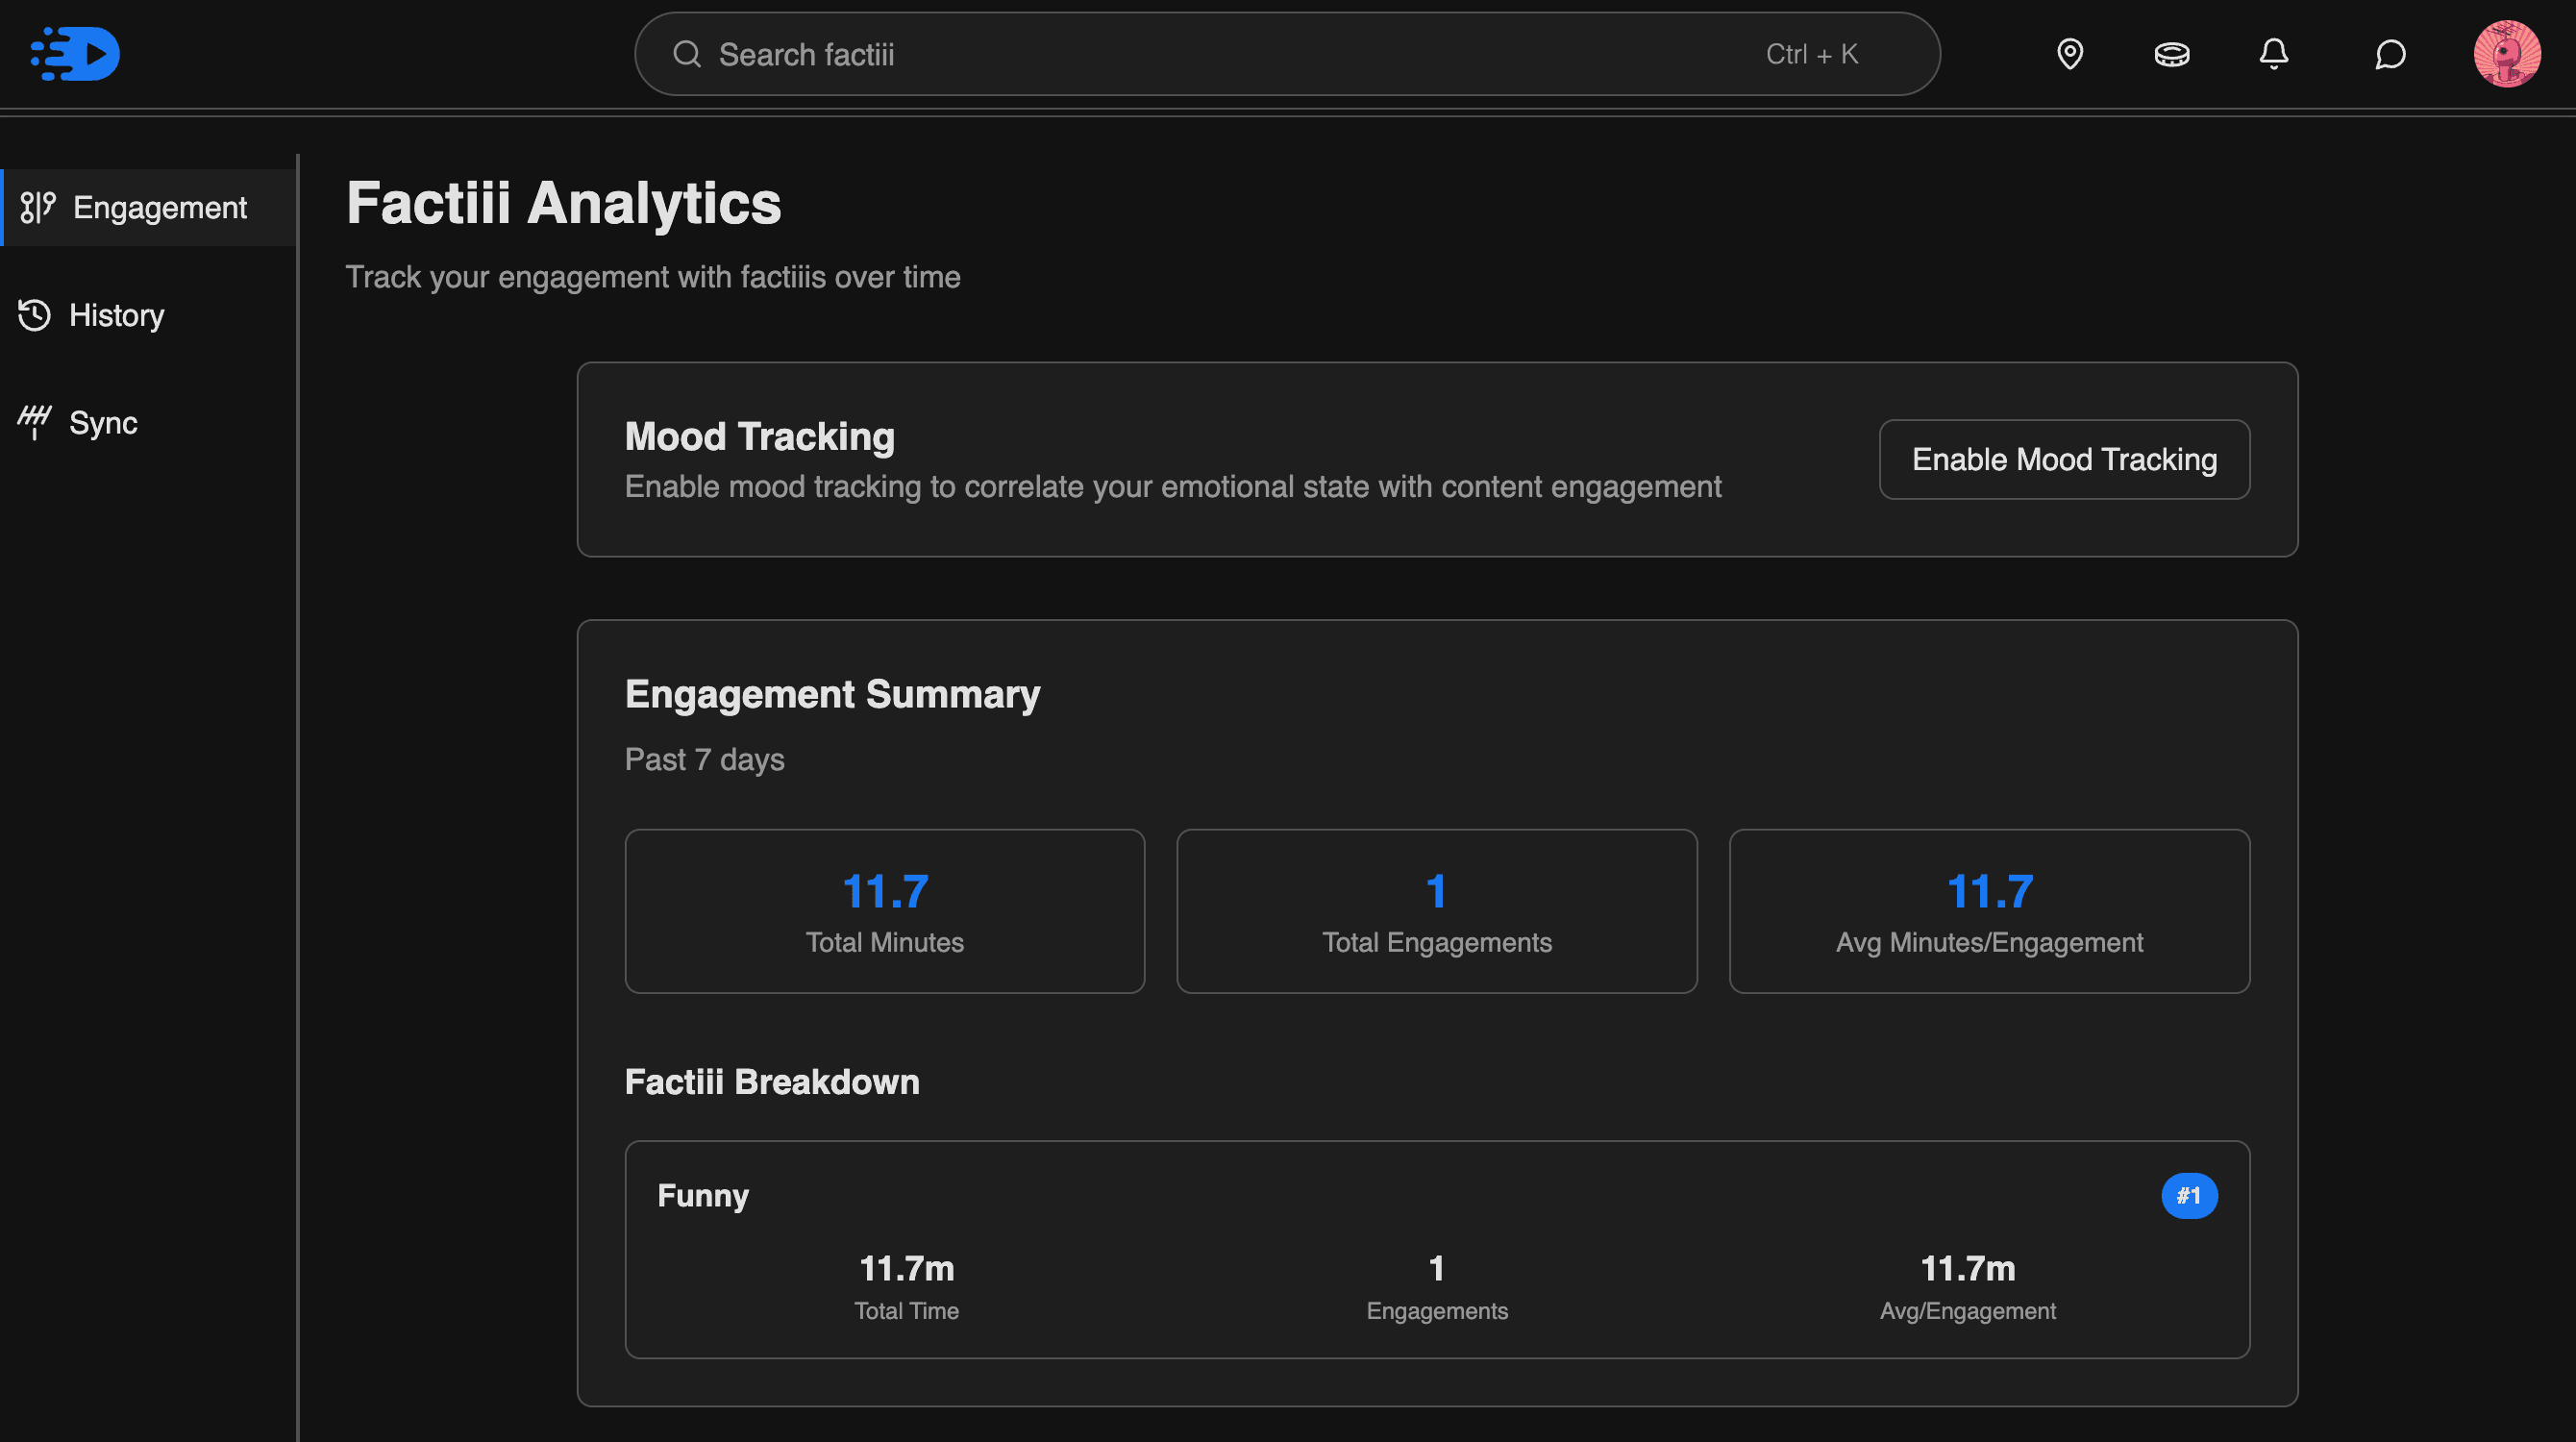The image size is (2576, 1442).
Task: Click the History clock icon in sidebar
Action: [x=34, y=315]
